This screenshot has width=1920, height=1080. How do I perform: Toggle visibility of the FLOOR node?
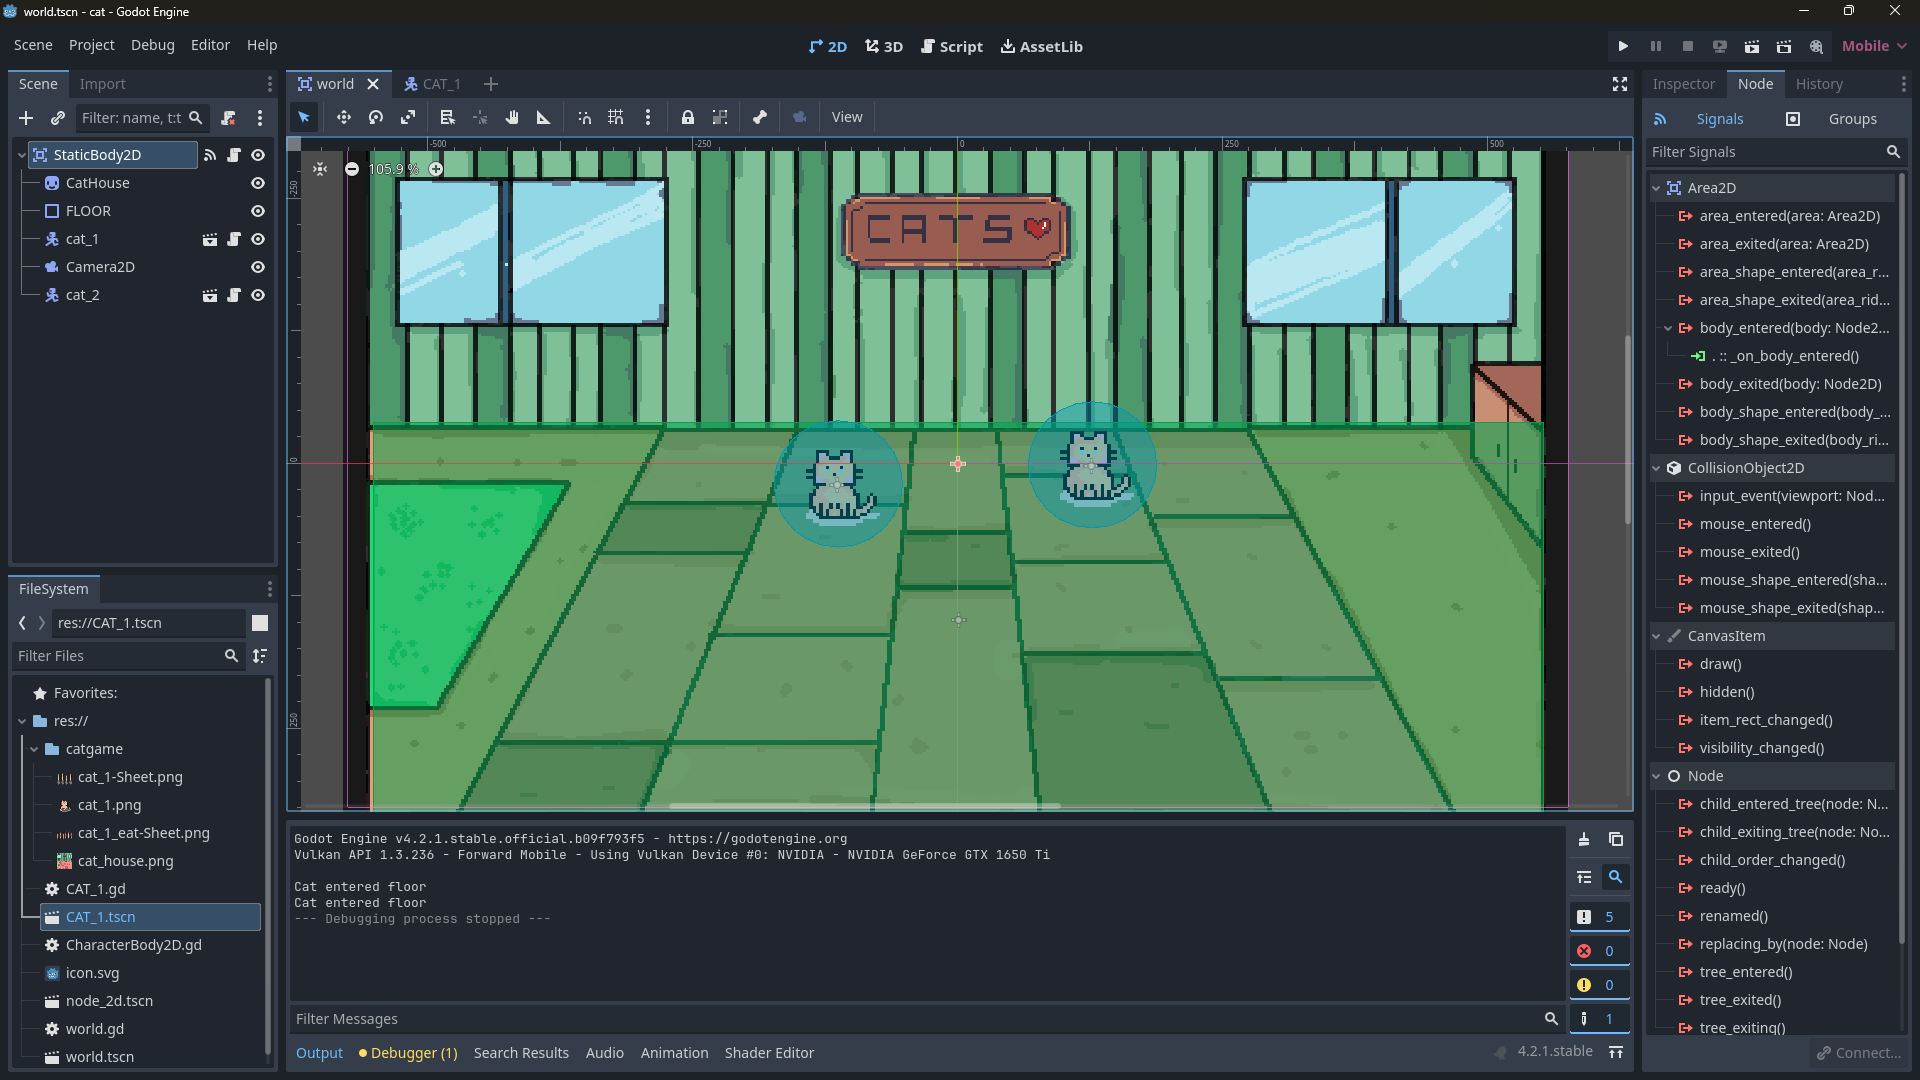[x=258, y=211]
